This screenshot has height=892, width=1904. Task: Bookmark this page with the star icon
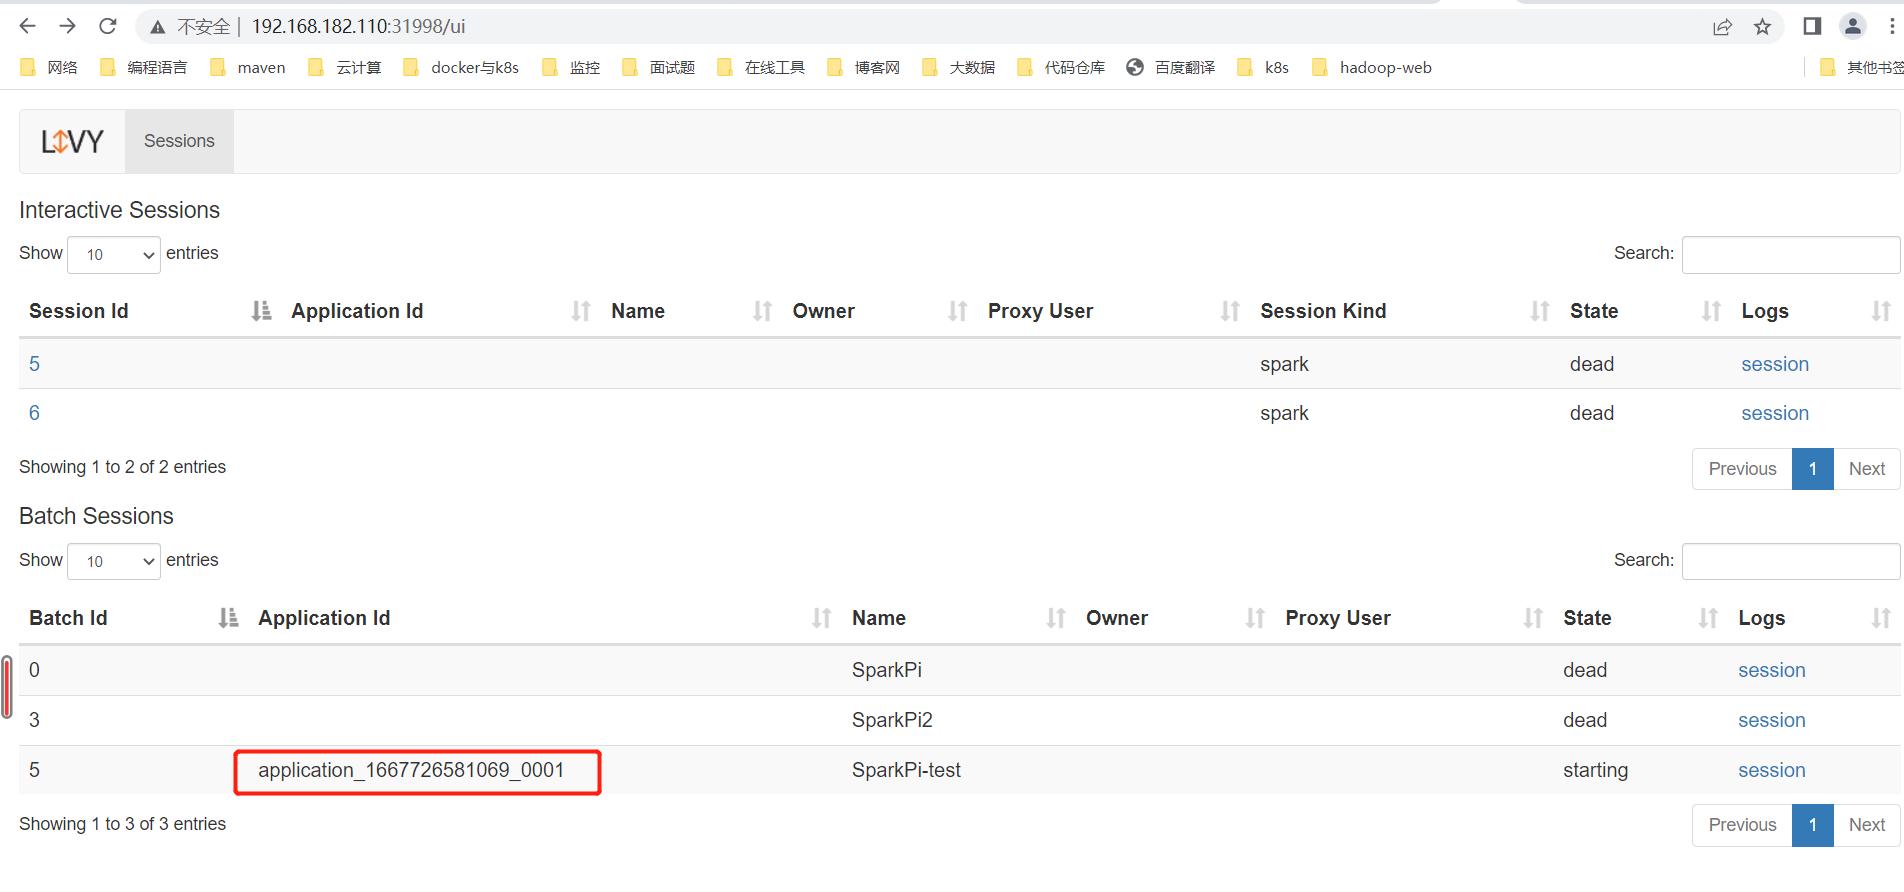1762,27
